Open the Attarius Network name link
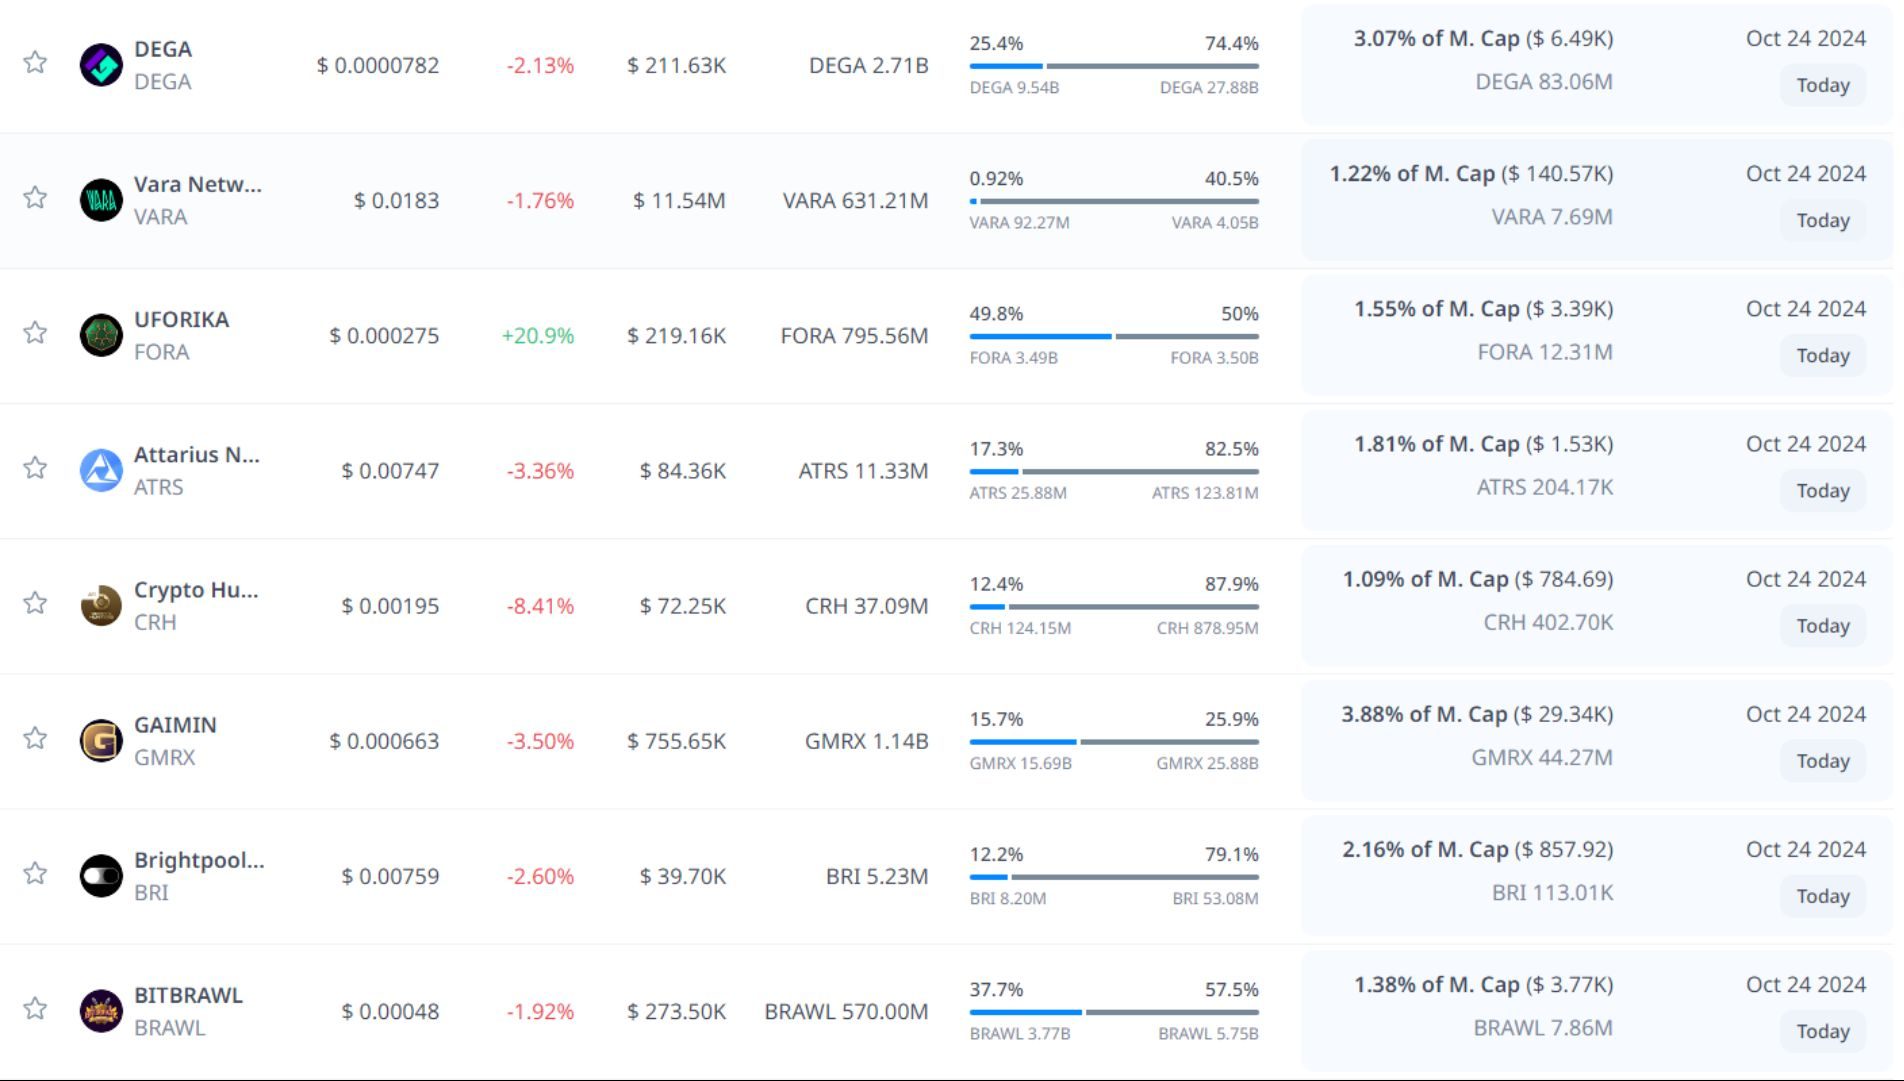This screenshot has width=1904, height=1081. pos(196,455)
